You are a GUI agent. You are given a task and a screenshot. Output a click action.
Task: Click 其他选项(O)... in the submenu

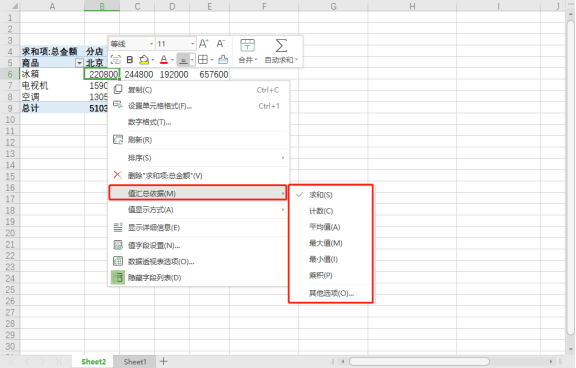tap(331, 293)
